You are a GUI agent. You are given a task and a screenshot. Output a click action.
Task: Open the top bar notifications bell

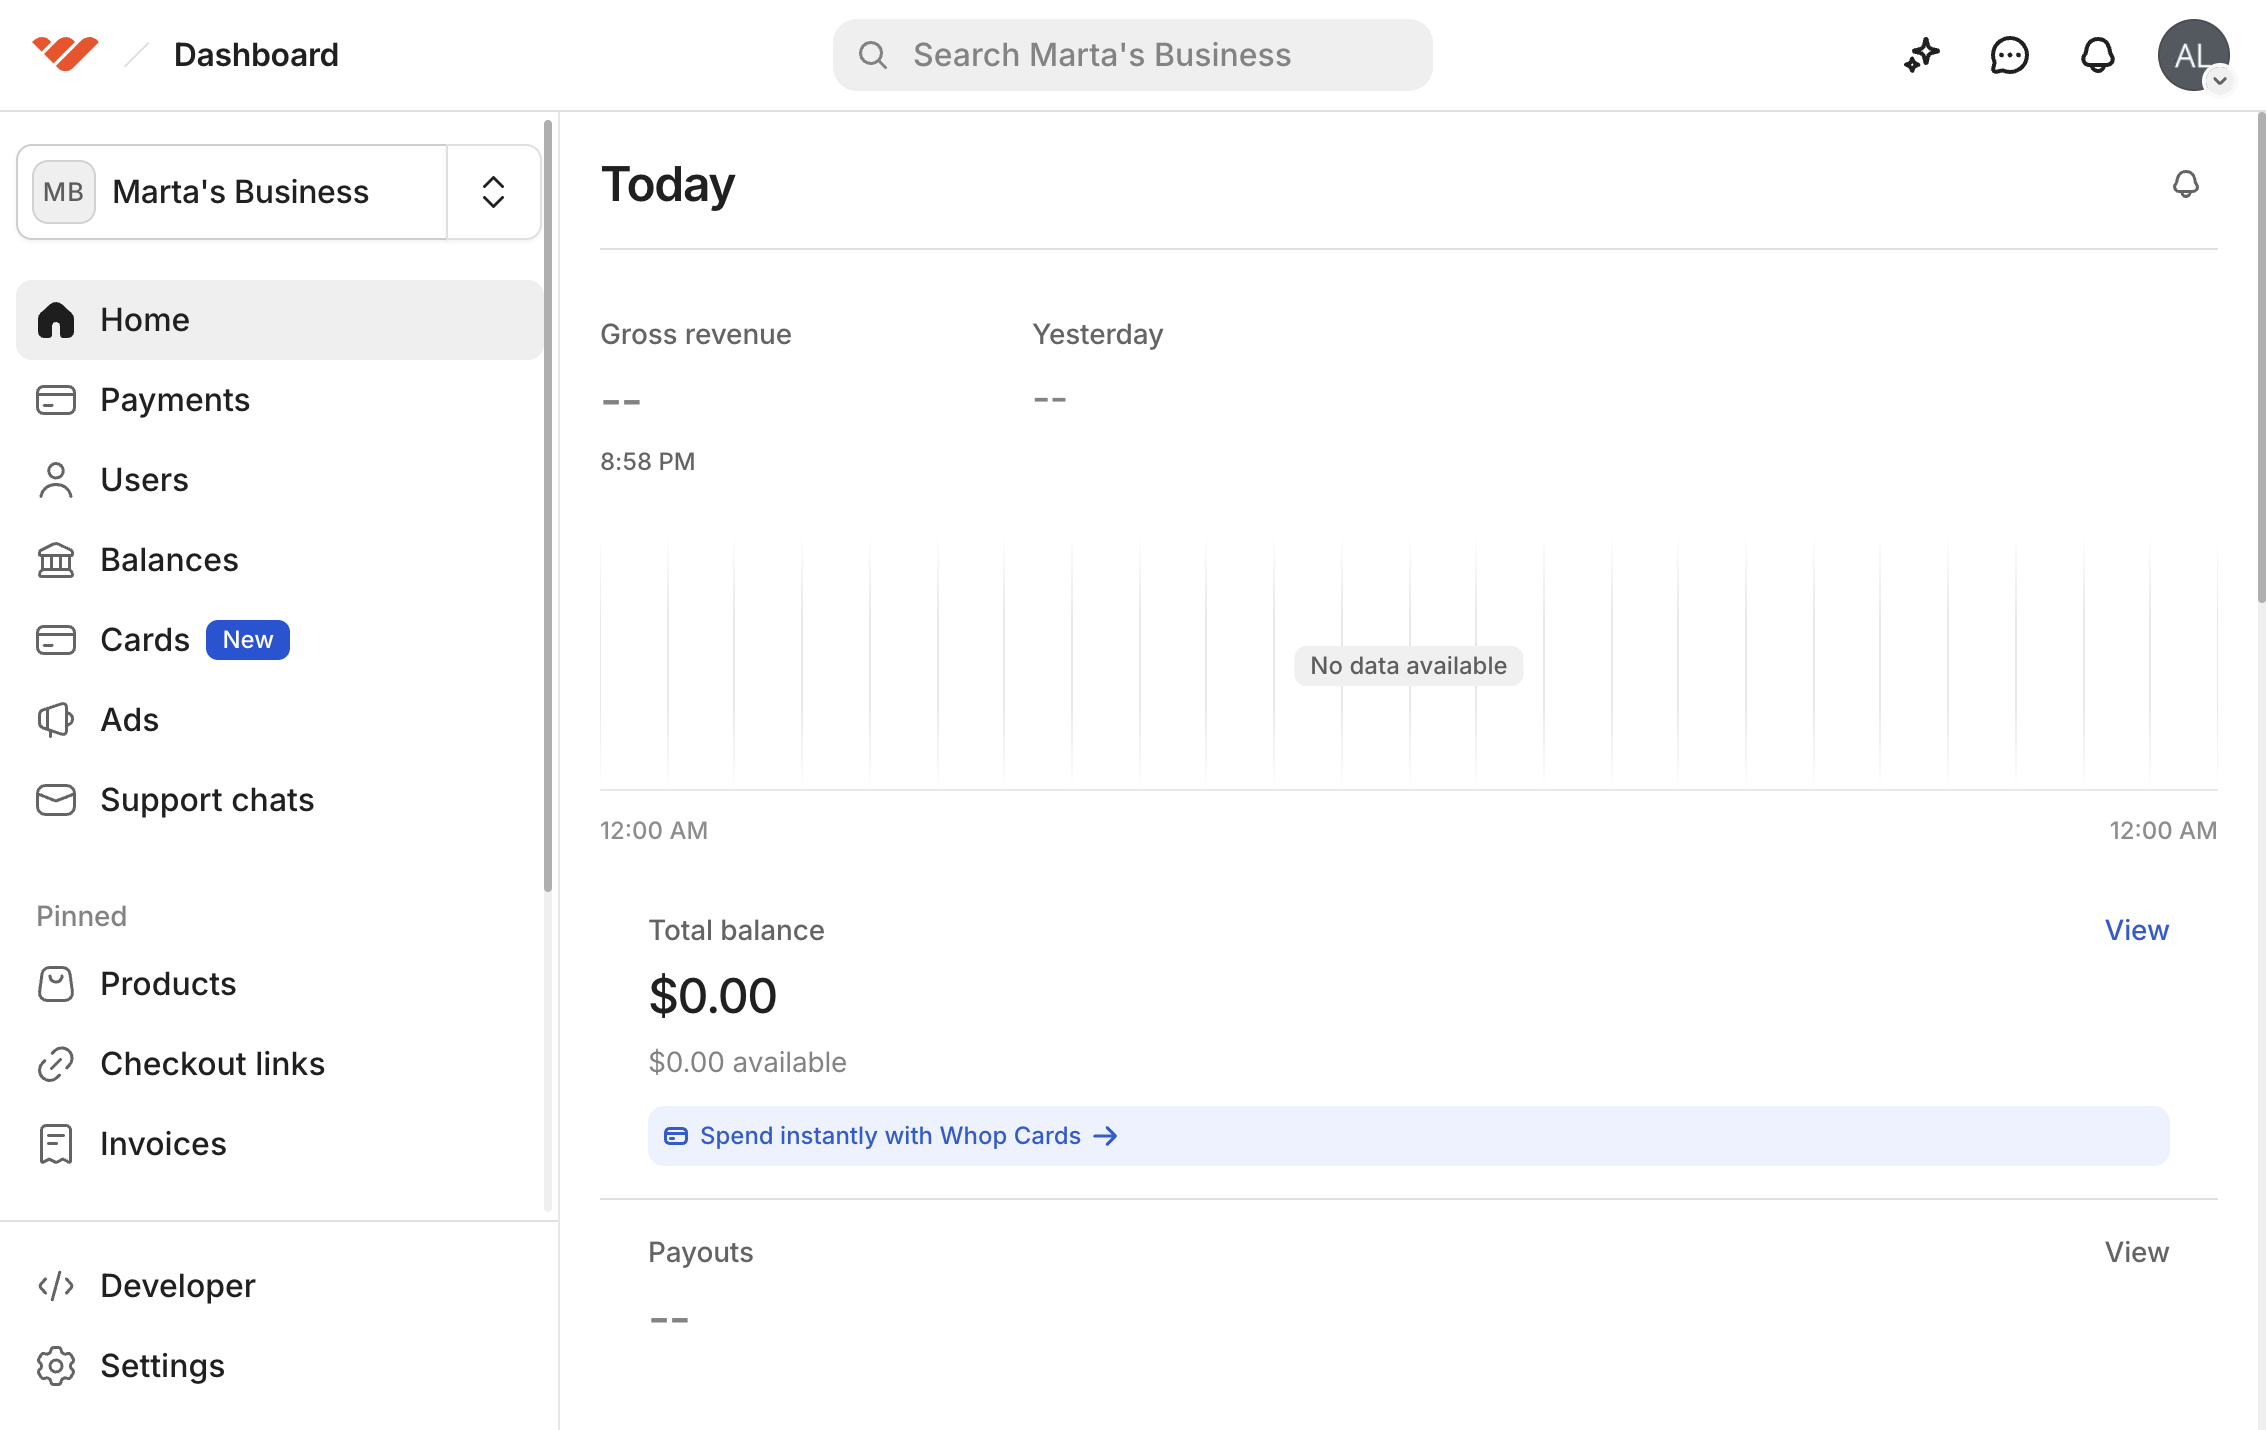2097,55
